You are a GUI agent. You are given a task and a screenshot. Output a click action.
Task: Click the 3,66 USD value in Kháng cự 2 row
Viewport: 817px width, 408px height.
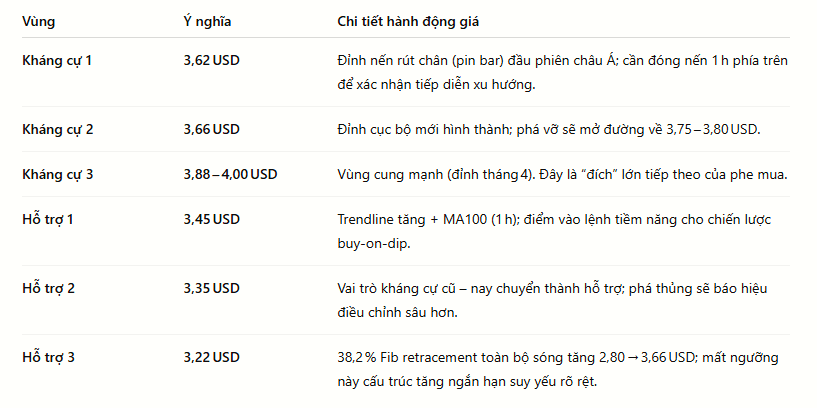click(212, 129)
